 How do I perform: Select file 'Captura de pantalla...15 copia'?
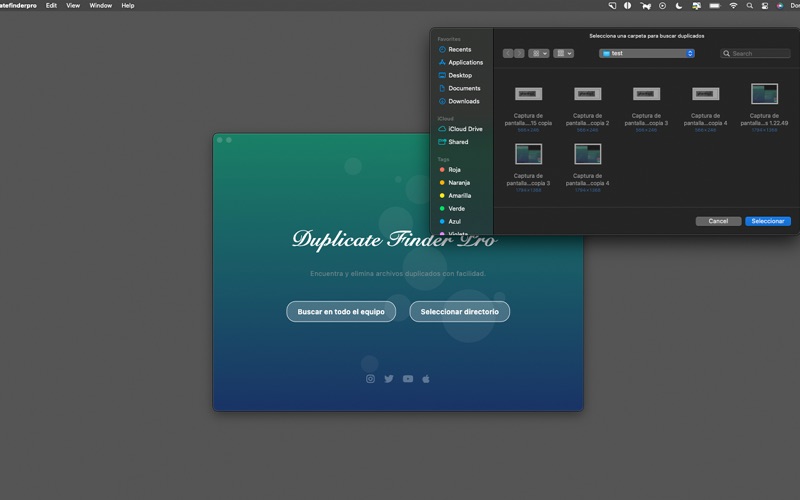point(529,107)
